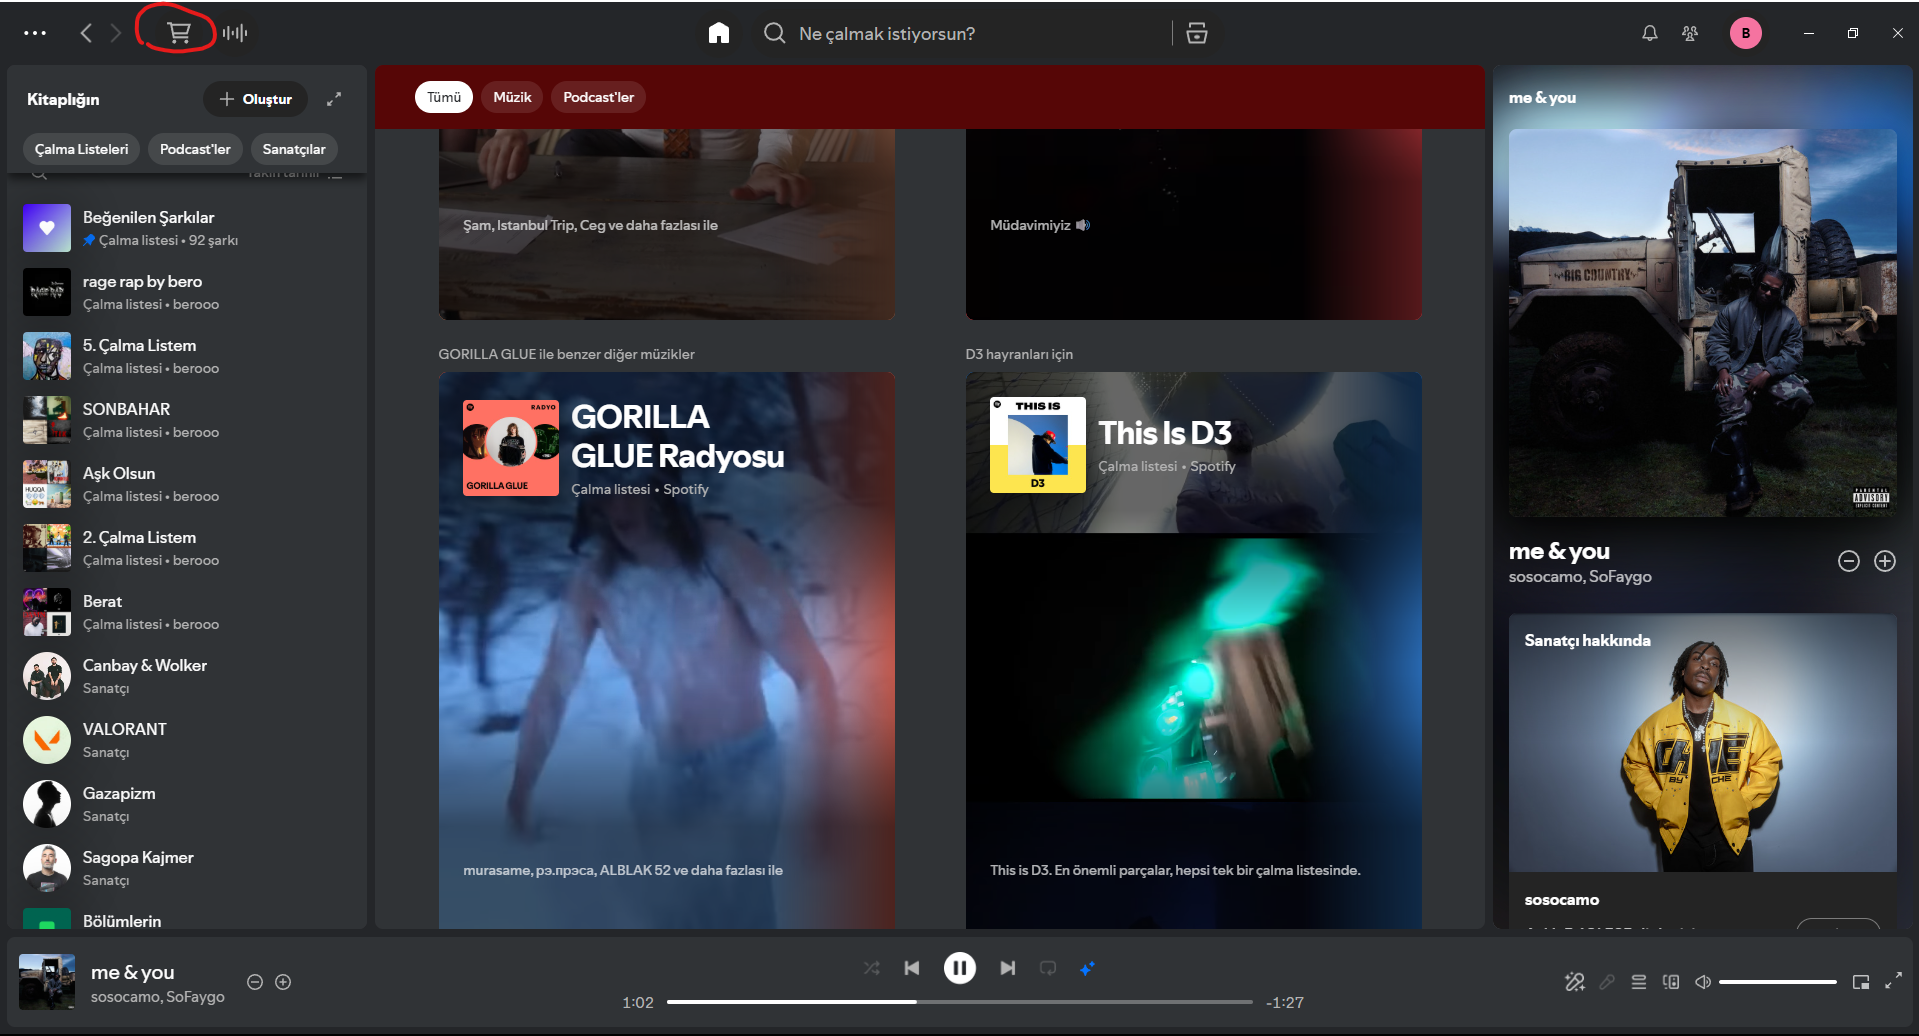Filter library by Sanatçılar
This screenshot has height=1036, width=1919.
tap(294, 149)
